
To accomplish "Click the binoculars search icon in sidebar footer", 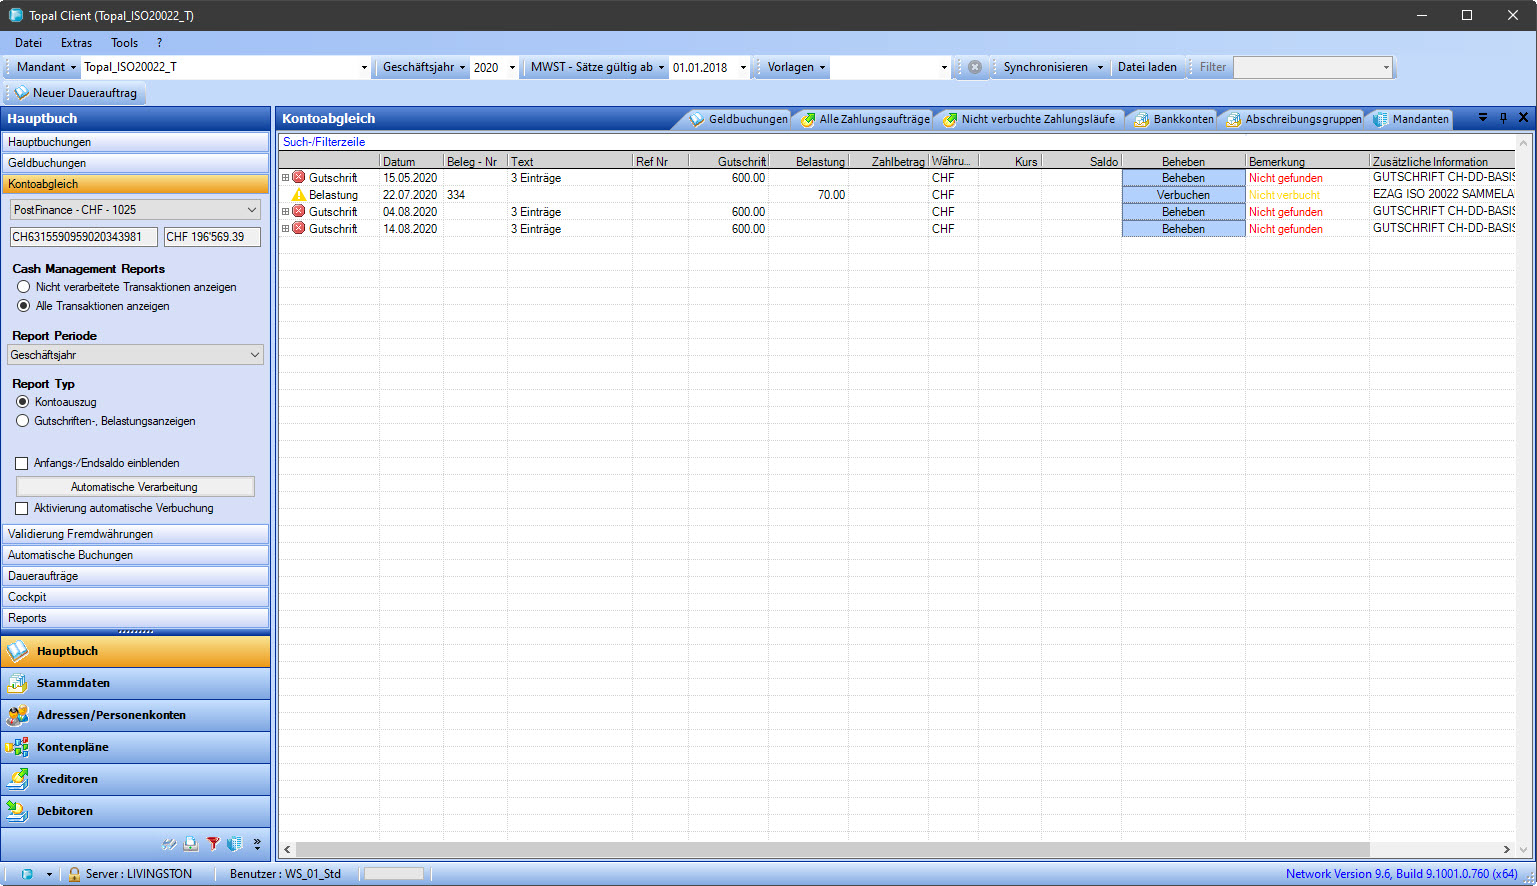I will [169, 844].
